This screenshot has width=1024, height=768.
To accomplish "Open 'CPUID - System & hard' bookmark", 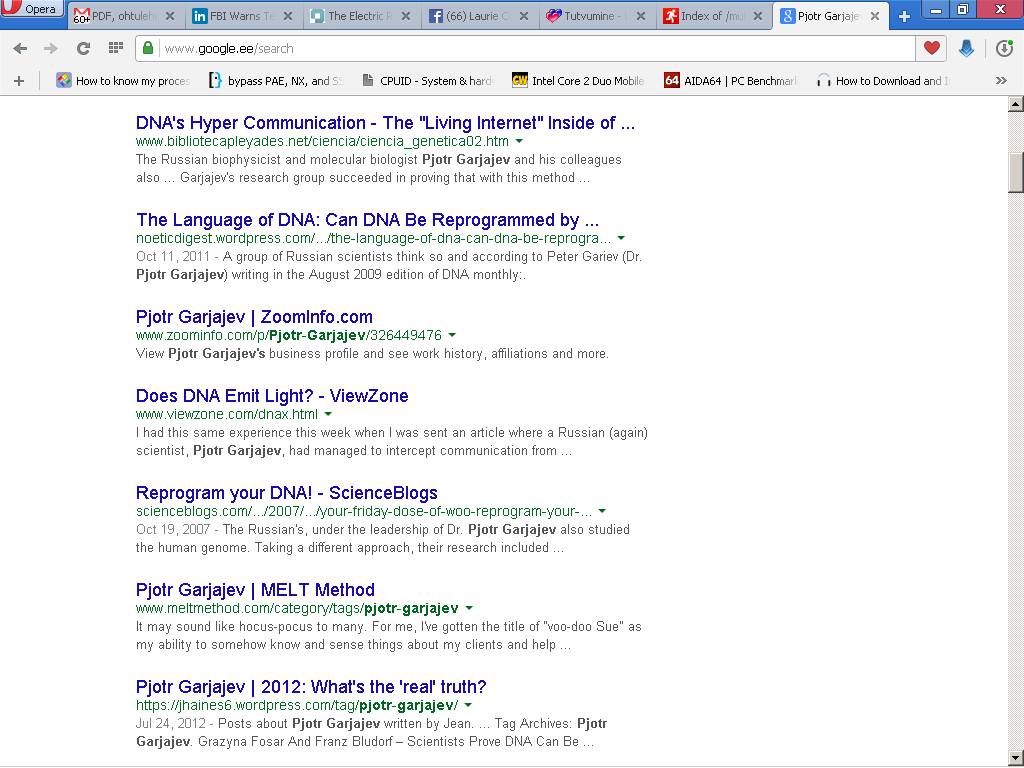I will pyautogui.click(x=428, y=81).
